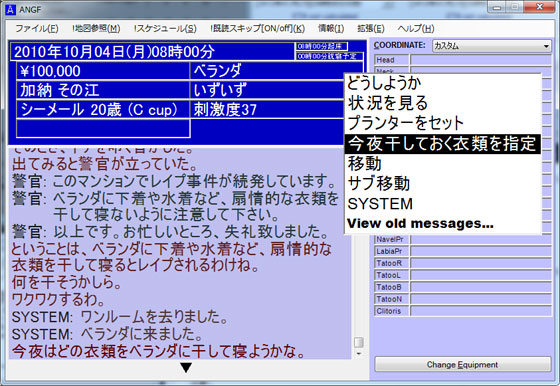Click the Change Equipment button
560x386 pixels.
462,365
